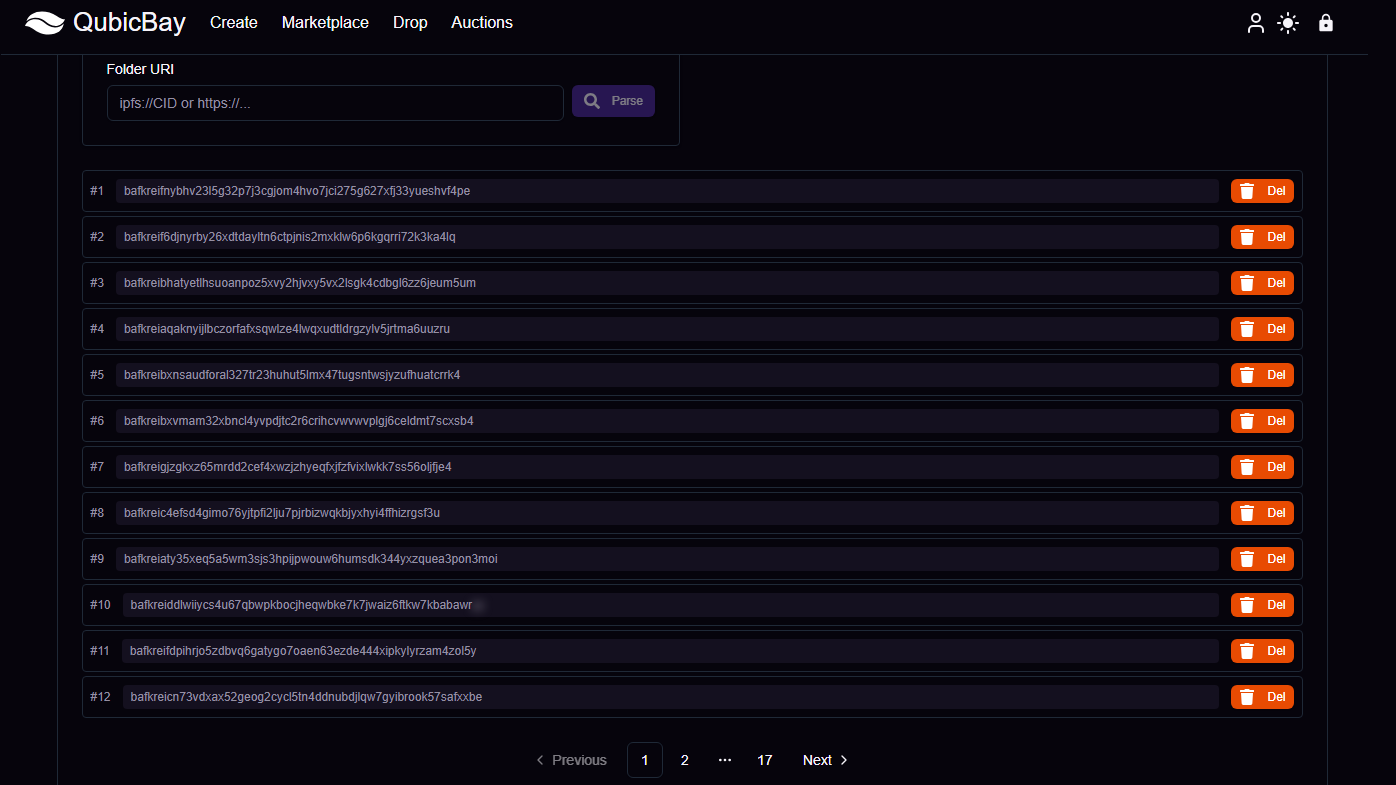
Task: Navigate to Auctions section
Action: [482, 22]
